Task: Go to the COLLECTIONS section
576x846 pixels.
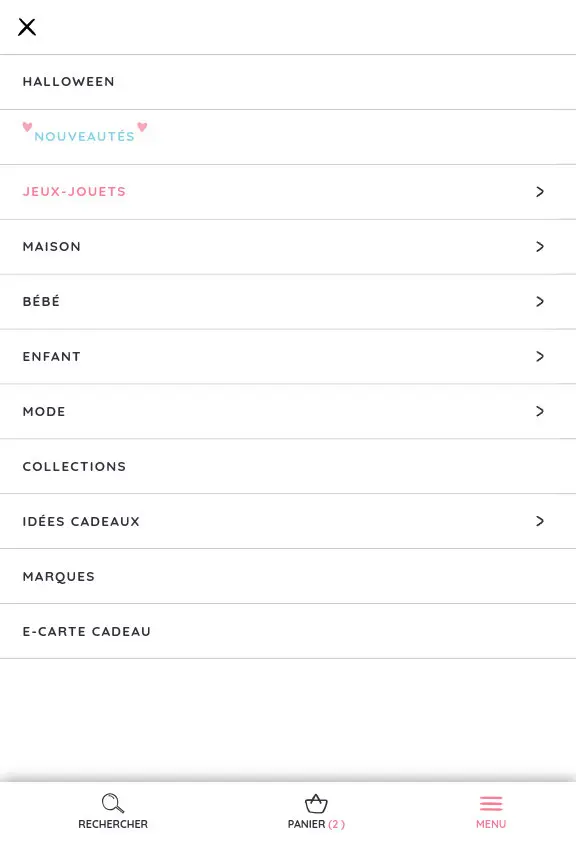Action: 74,466
